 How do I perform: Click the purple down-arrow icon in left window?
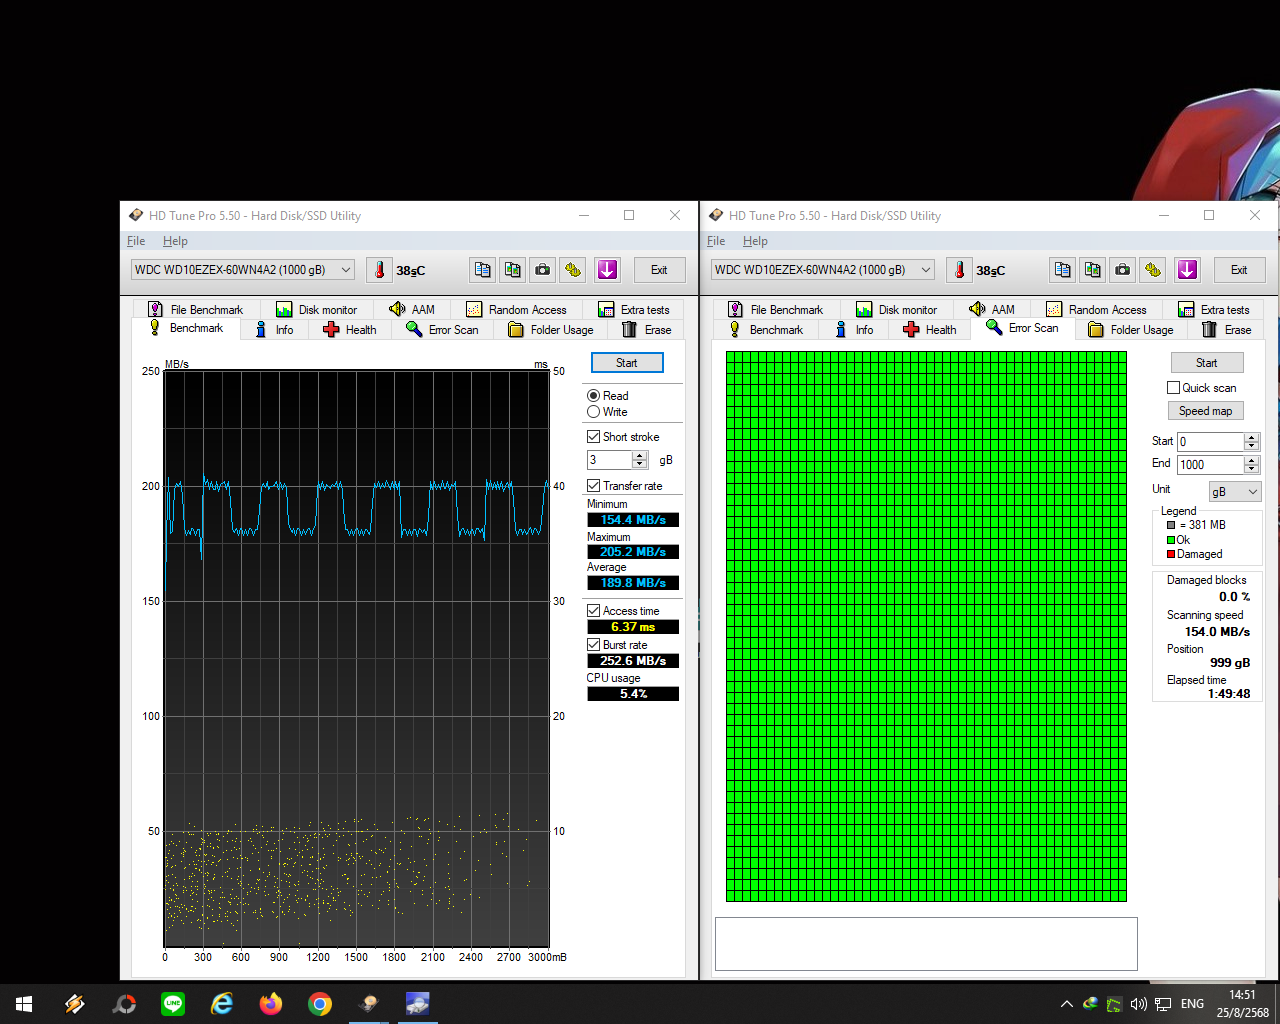pyautogui.click(x=607, y=270)
